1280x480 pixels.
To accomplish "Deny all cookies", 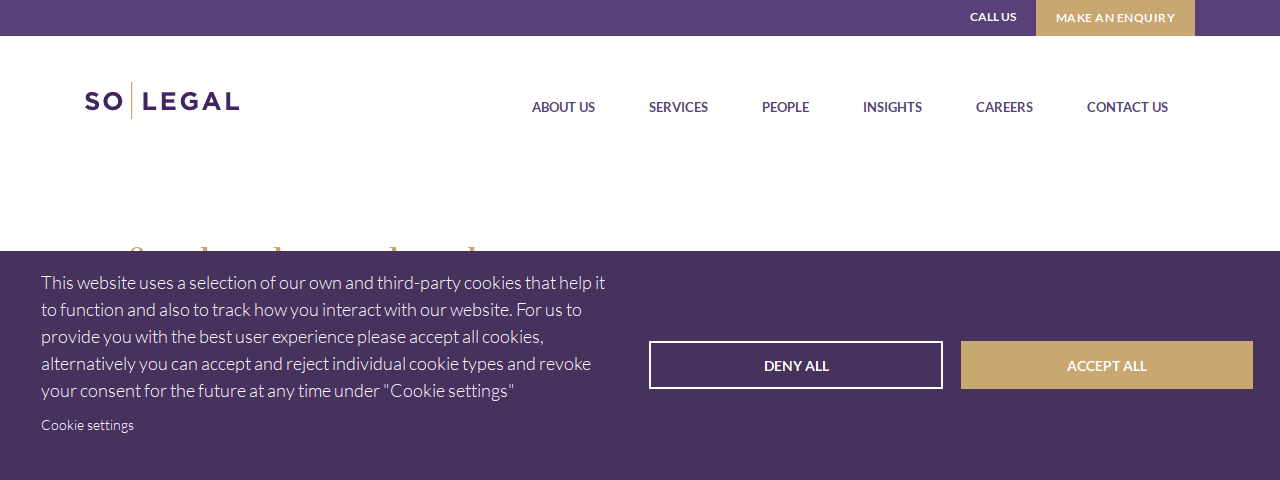I will click(x=796, y=365).
